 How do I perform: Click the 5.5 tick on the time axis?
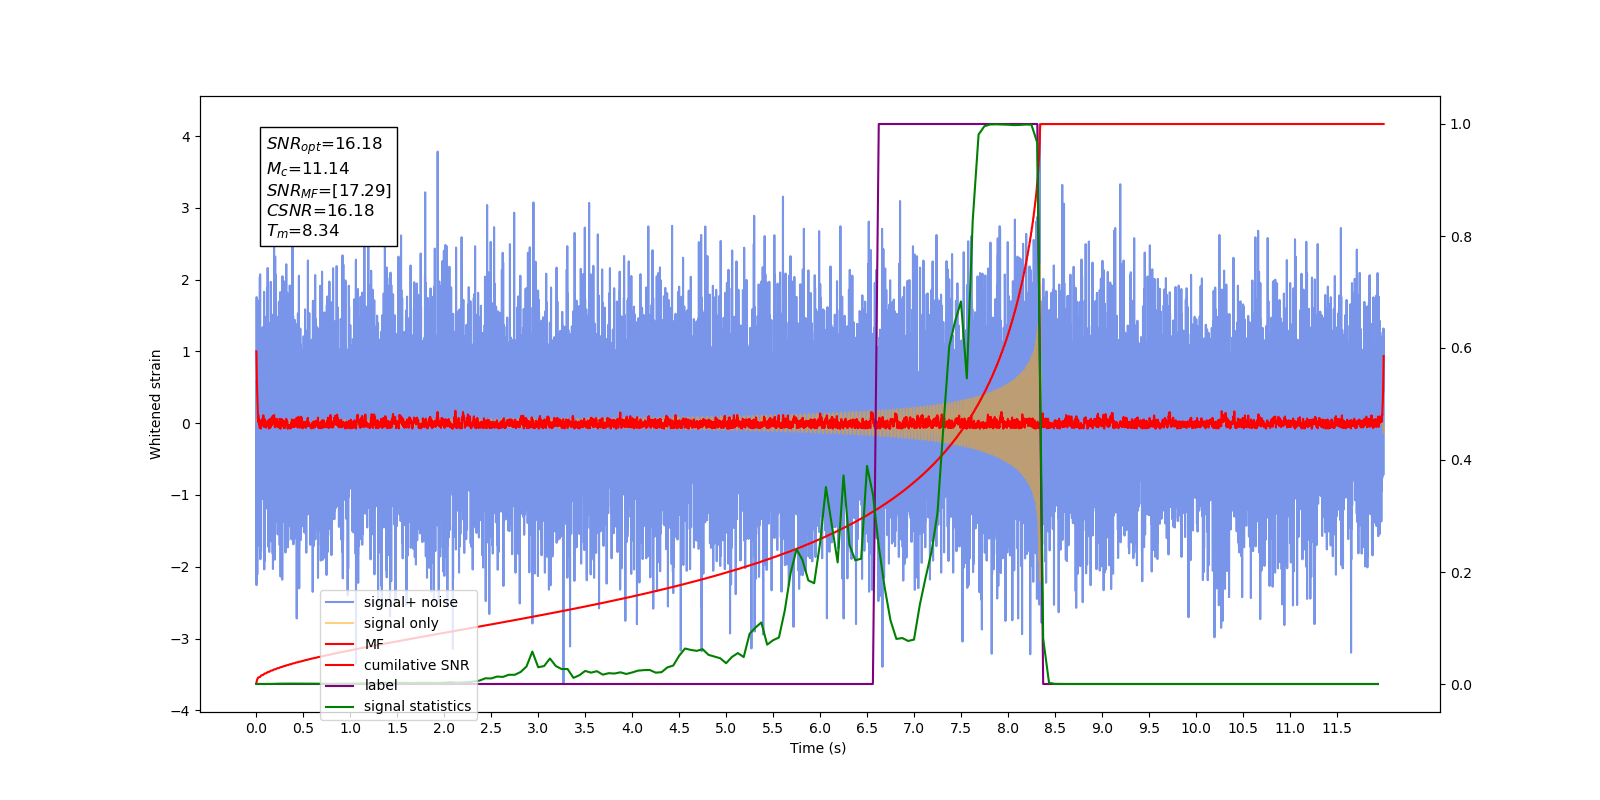point(773,728)
